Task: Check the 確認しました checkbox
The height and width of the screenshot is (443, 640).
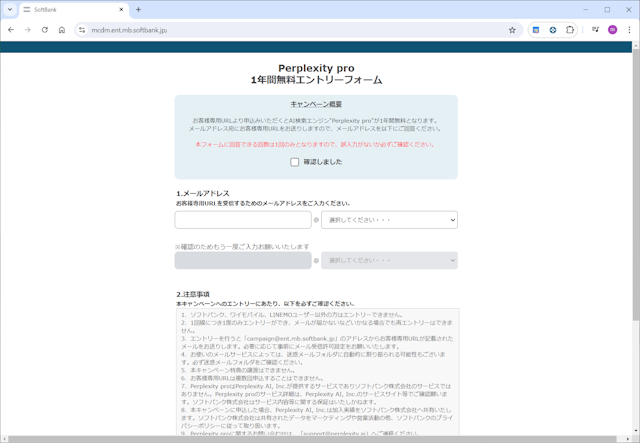Action: pyautogui.click(x=294, y=162)
